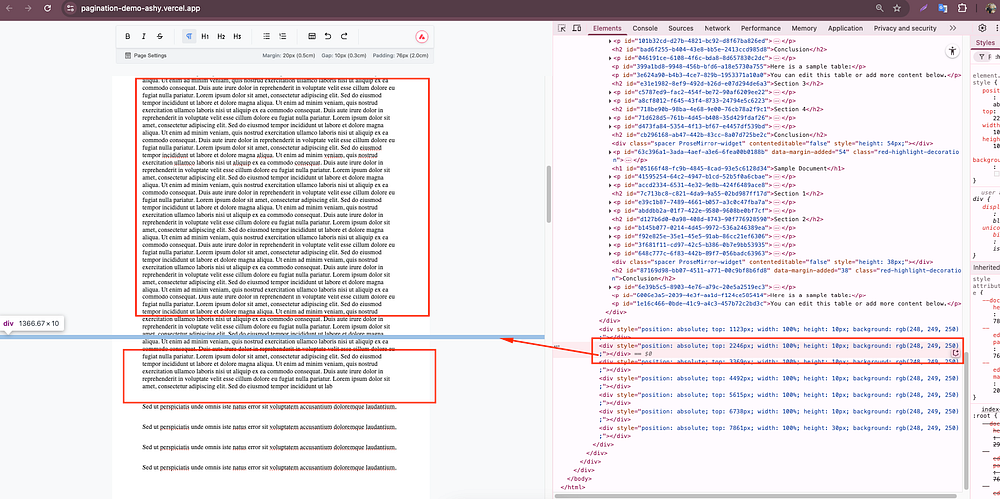Select the highlighted paragraph format button
The image size is (1000, 499).
(x=189, y=36)
